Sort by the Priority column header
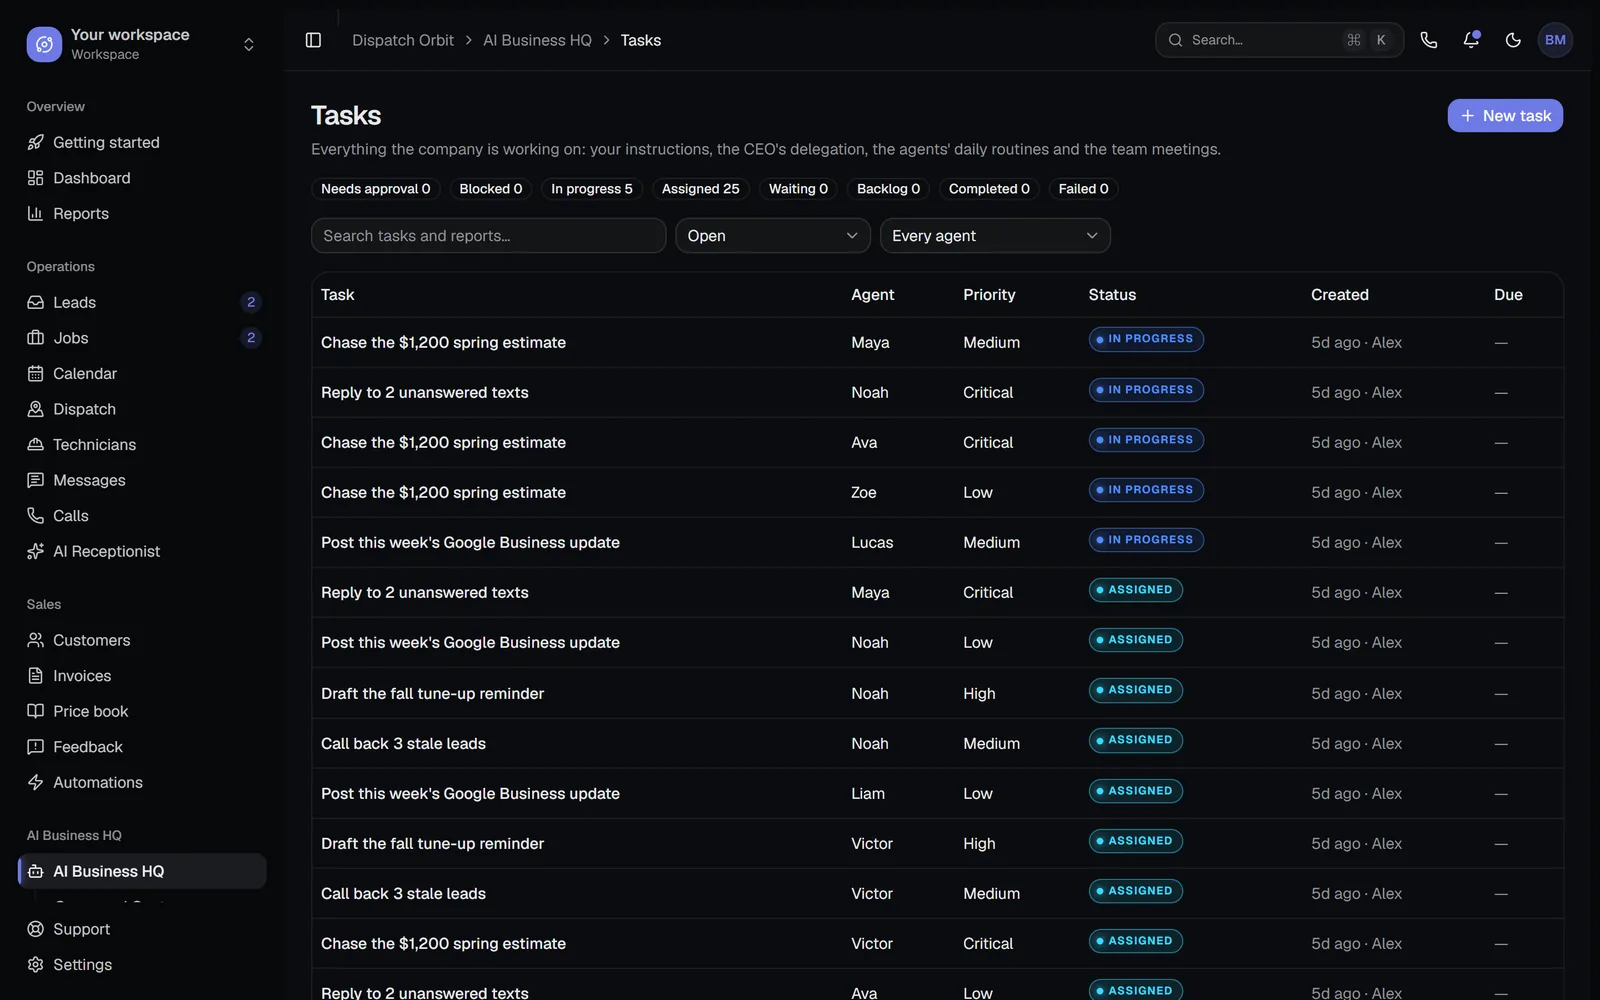 tap(989, 295)
